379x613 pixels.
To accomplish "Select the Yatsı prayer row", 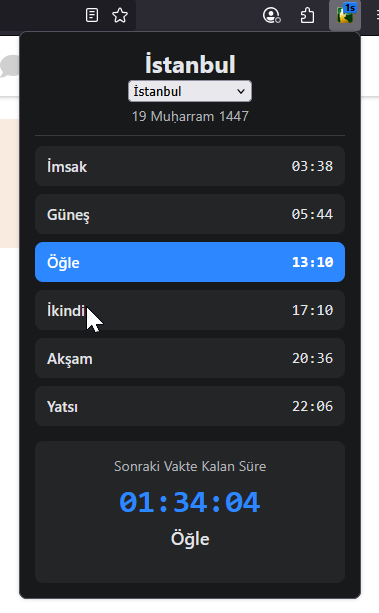I will click(190, 406).
